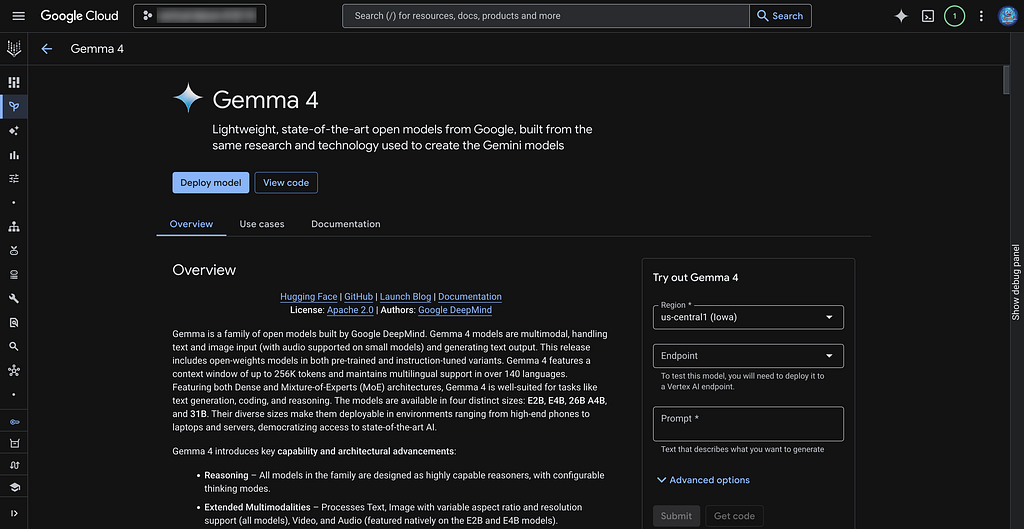Open the graduation cap icon in sidebar
The image size is (1024, 529).
click(14, 487)
